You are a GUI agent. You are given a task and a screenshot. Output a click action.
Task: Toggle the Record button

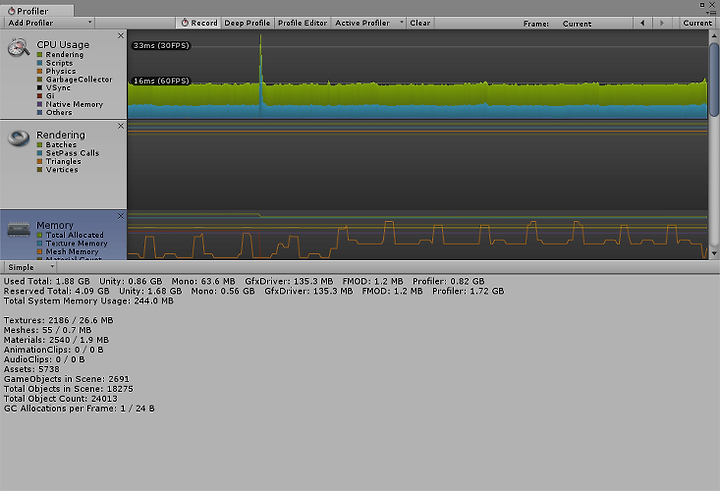(199, 23)
